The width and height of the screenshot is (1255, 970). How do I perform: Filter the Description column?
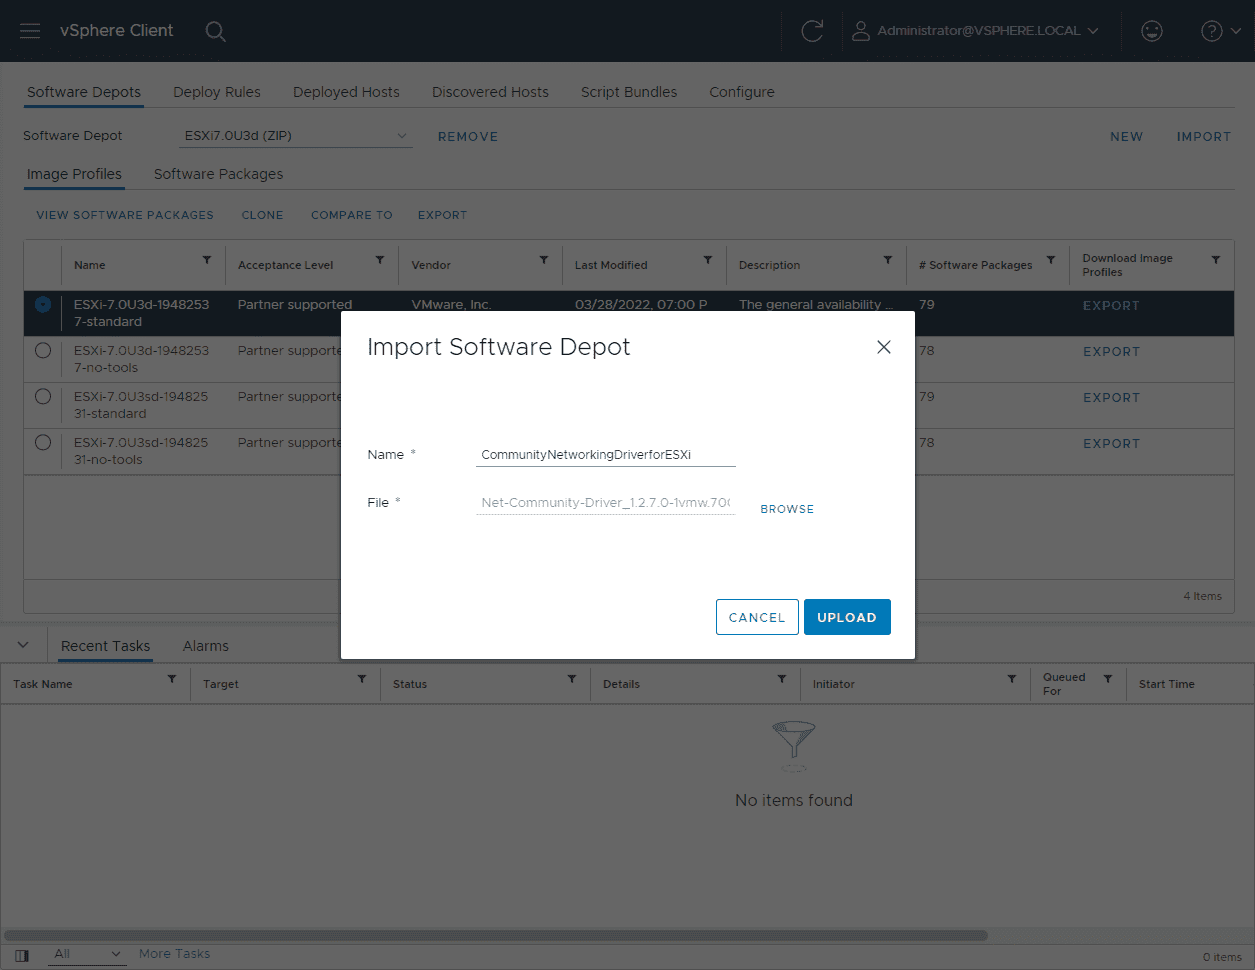coord(888,260)
